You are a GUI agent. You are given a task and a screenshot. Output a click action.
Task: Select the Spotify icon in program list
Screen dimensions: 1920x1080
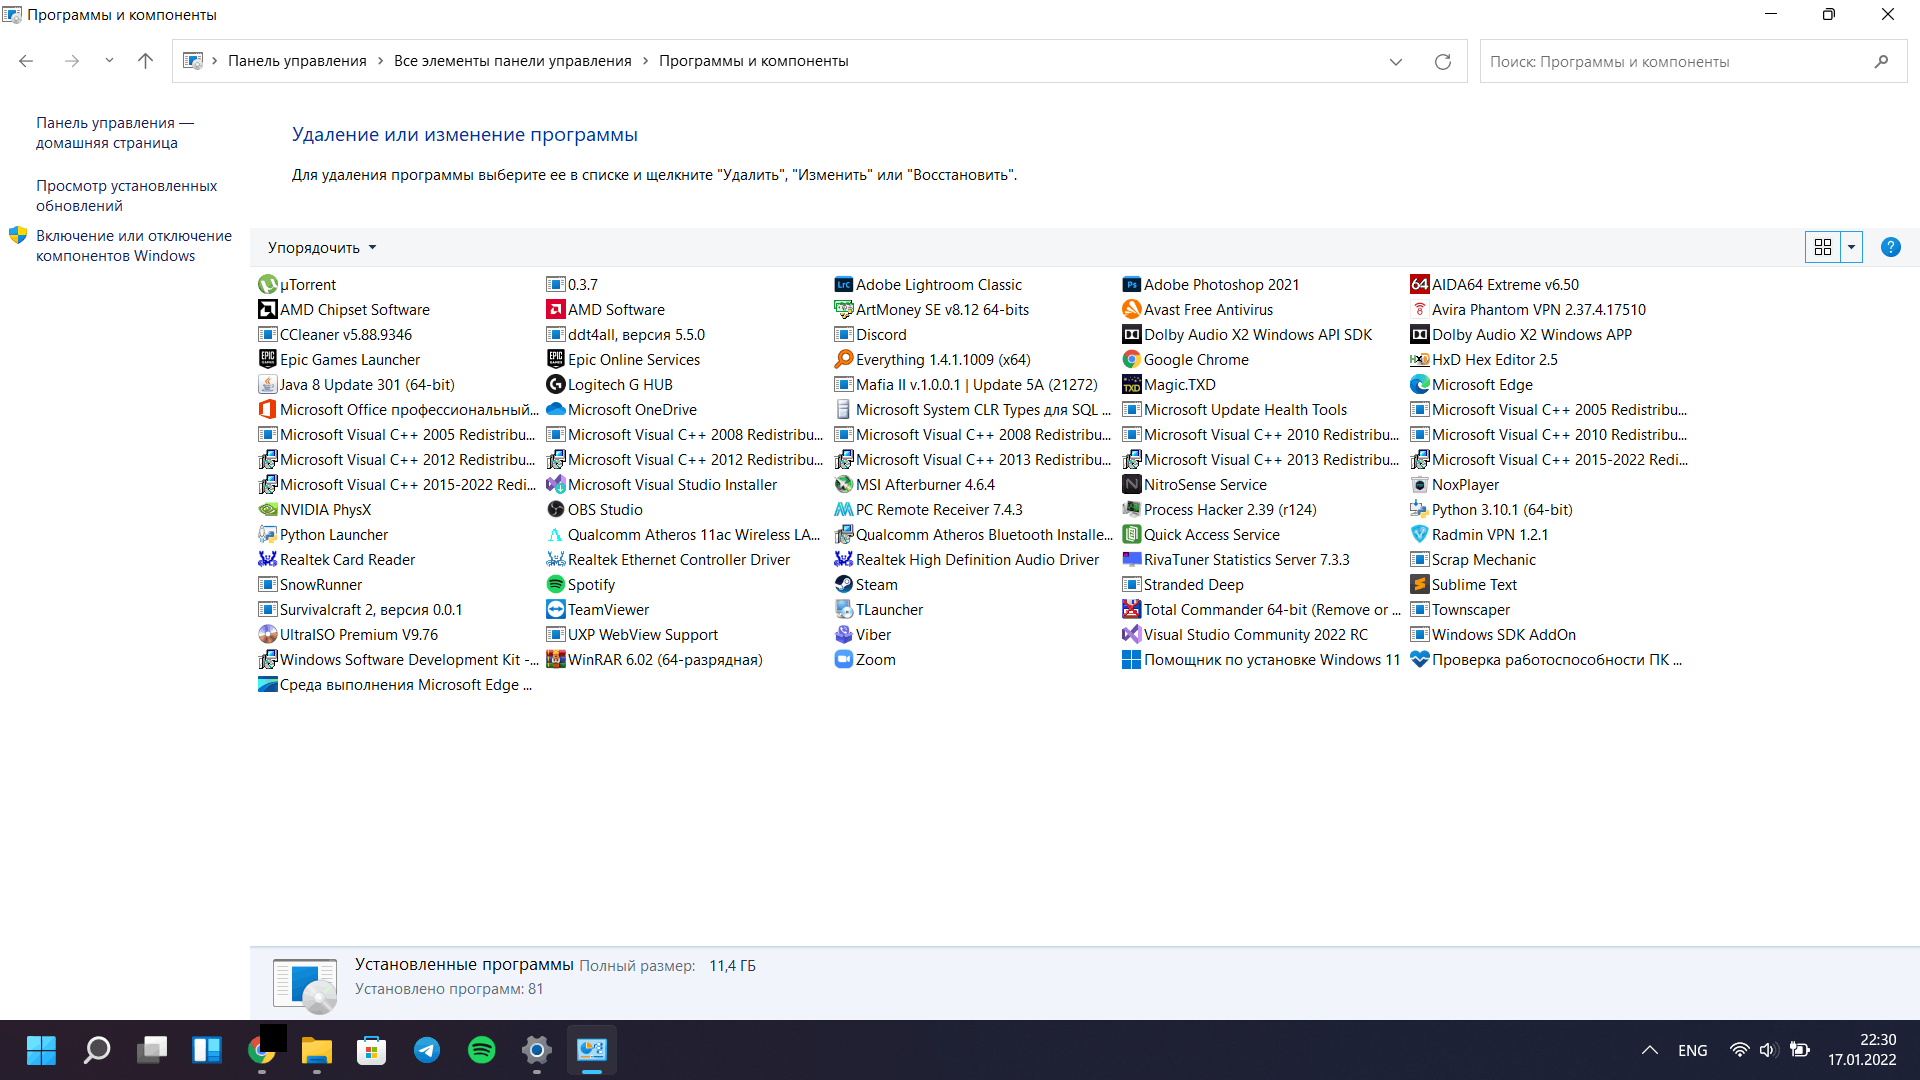coord(555,585)
